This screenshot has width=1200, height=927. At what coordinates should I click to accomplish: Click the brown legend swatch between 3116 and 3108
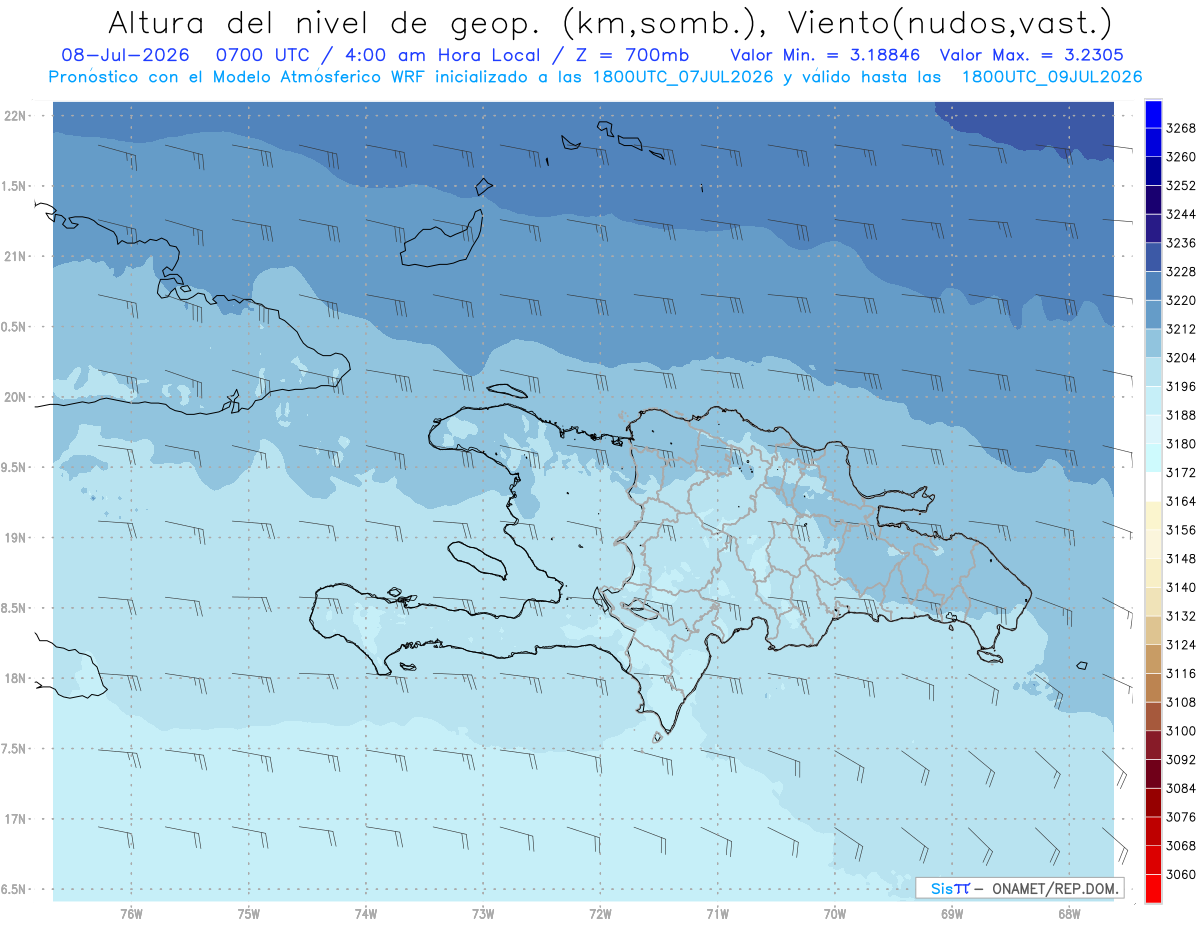pos(1152,687)
